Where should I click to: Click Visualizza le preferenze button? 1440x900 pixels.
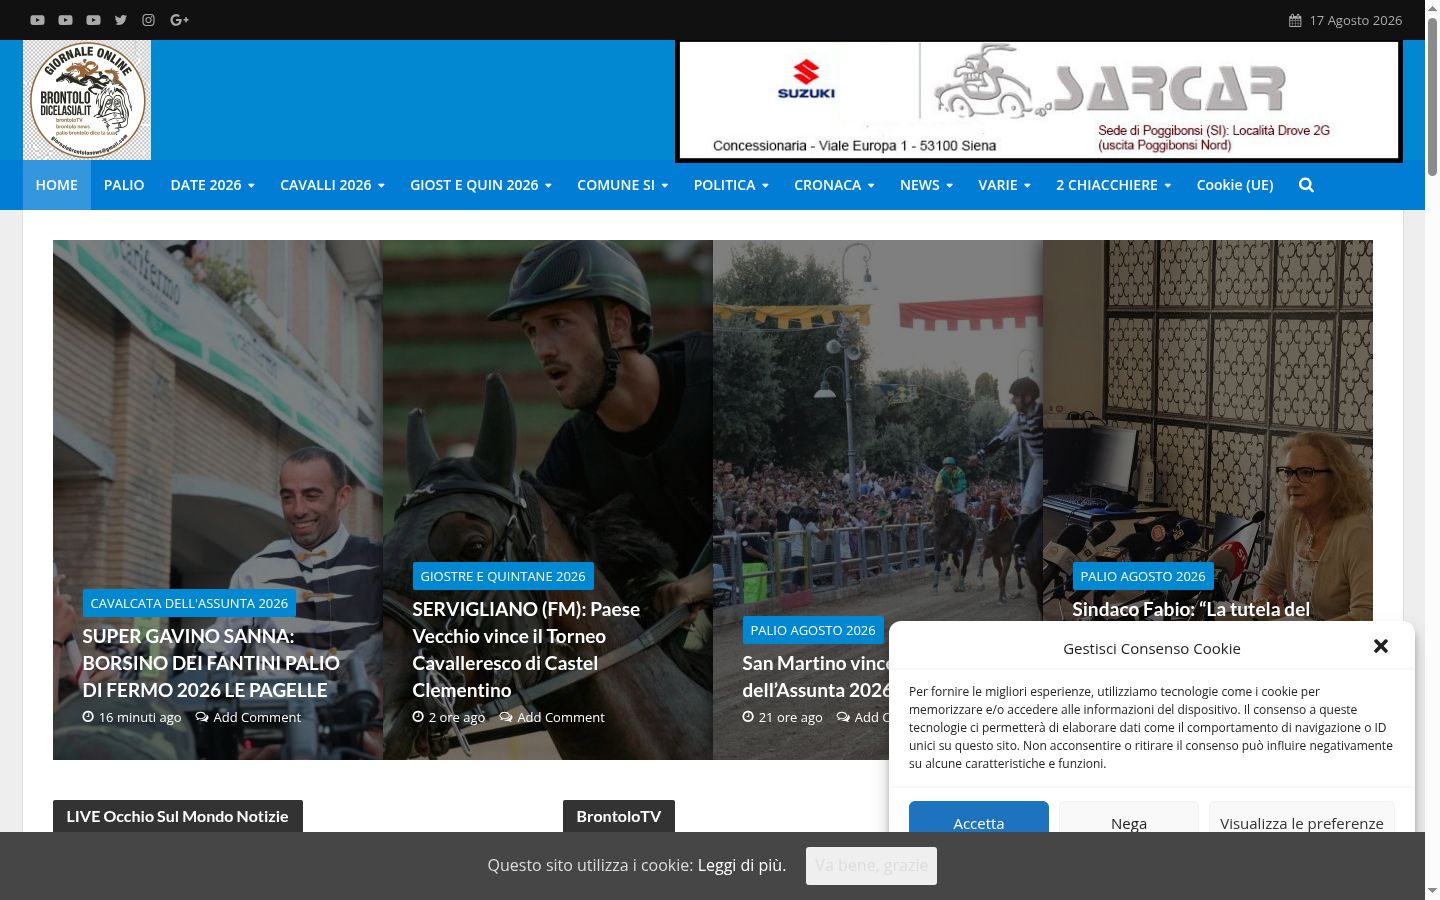(1302, 818)
